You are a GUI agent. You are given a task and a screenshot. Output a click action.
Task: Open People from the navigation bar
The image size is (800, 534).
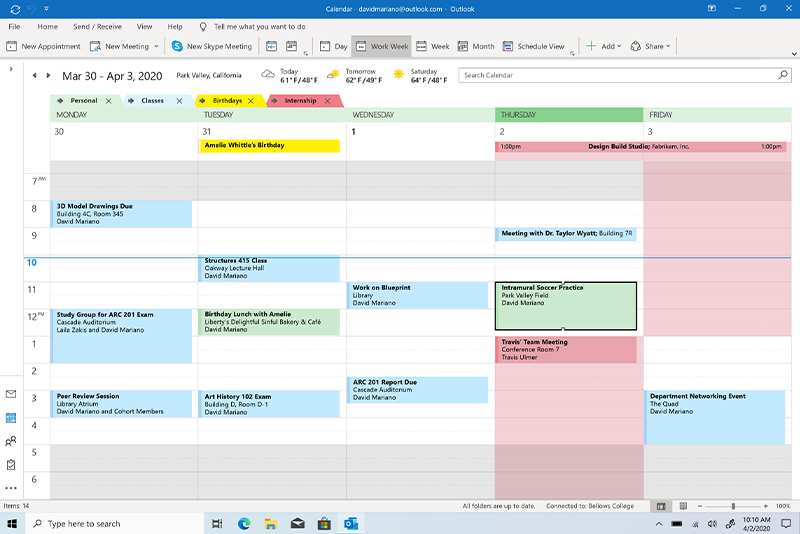(11, 441)
